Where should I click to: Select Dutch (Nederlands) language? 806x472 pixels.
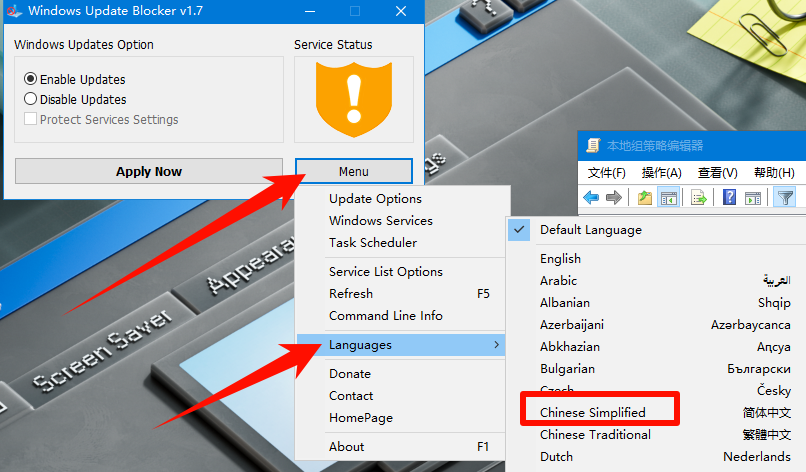(657, 457)
